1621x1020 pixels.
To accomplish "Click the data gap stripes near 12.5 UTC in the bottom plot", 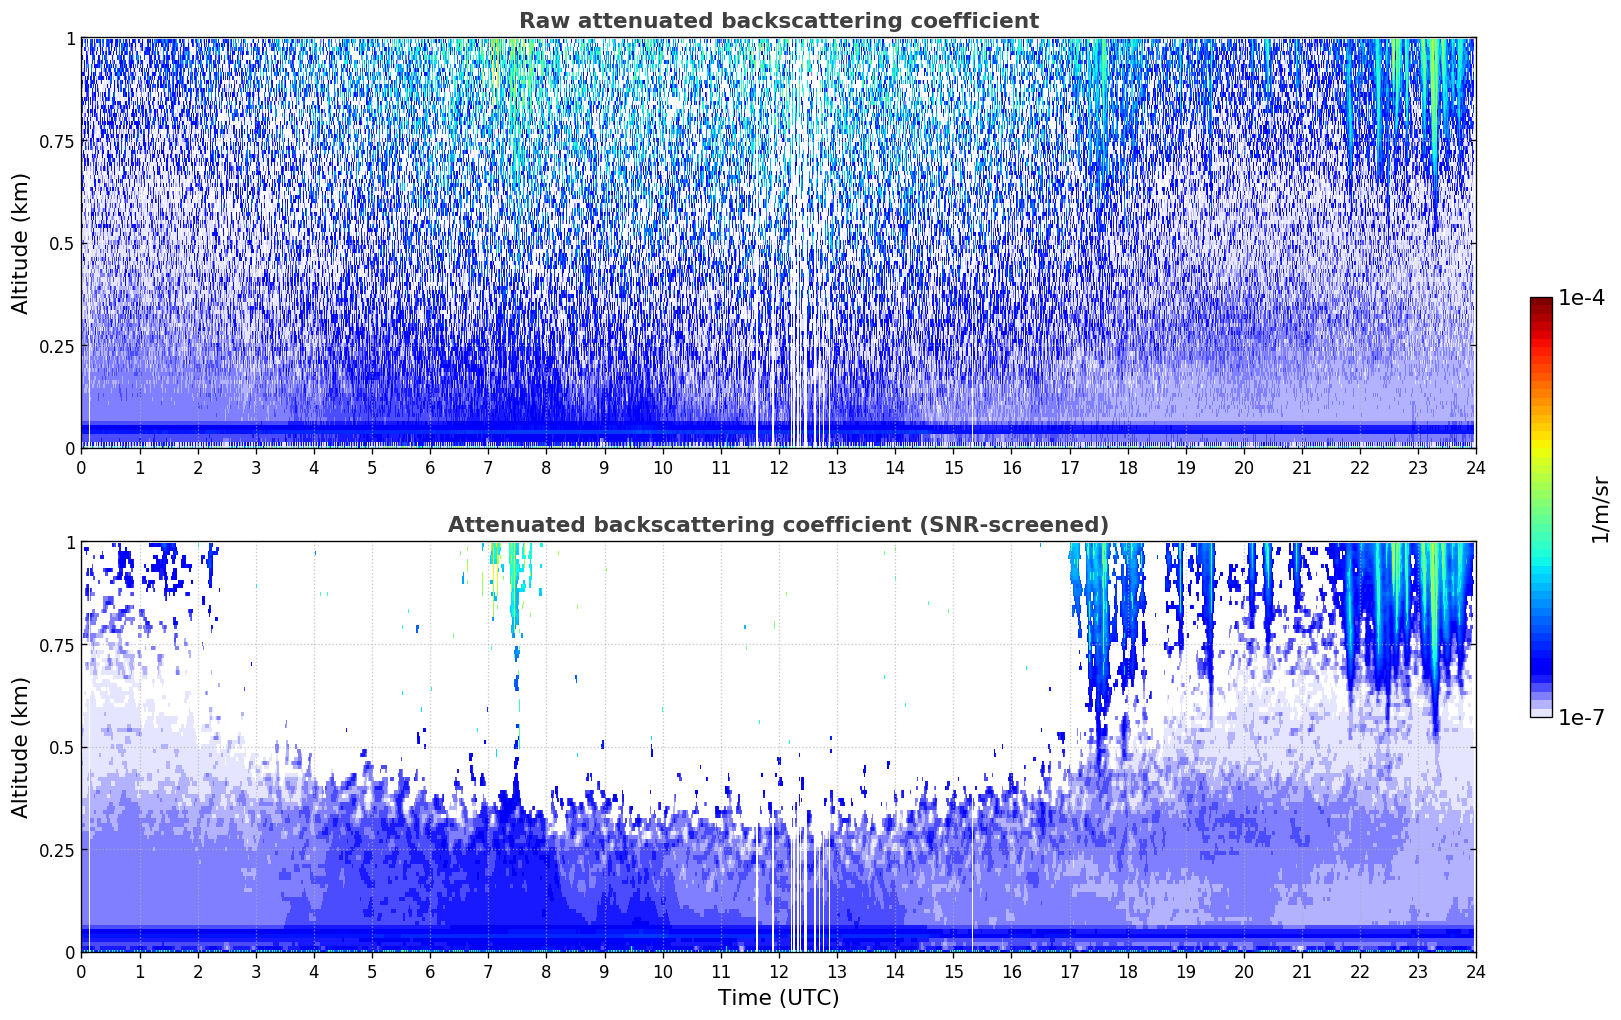I will (805, 890).
